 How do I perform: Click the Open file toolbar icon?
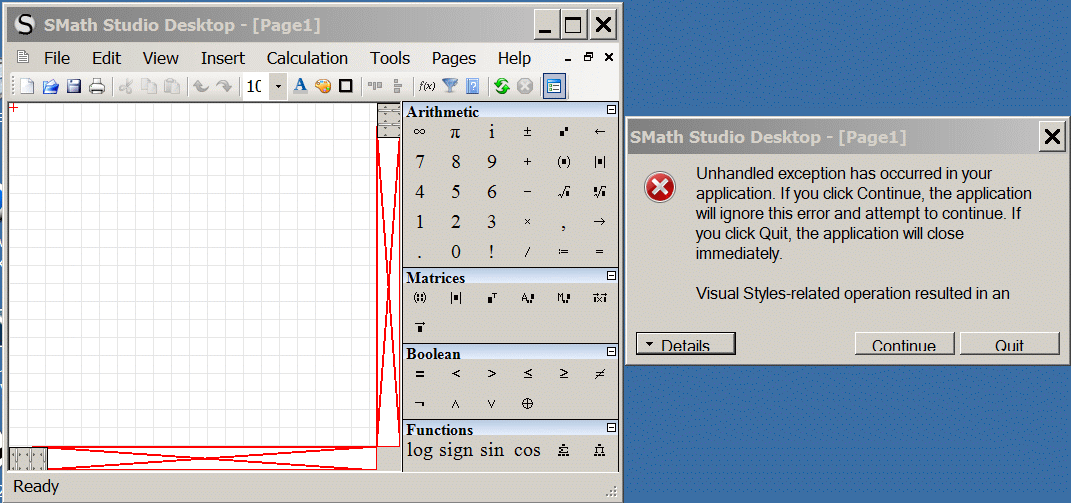tap(50, 87)
